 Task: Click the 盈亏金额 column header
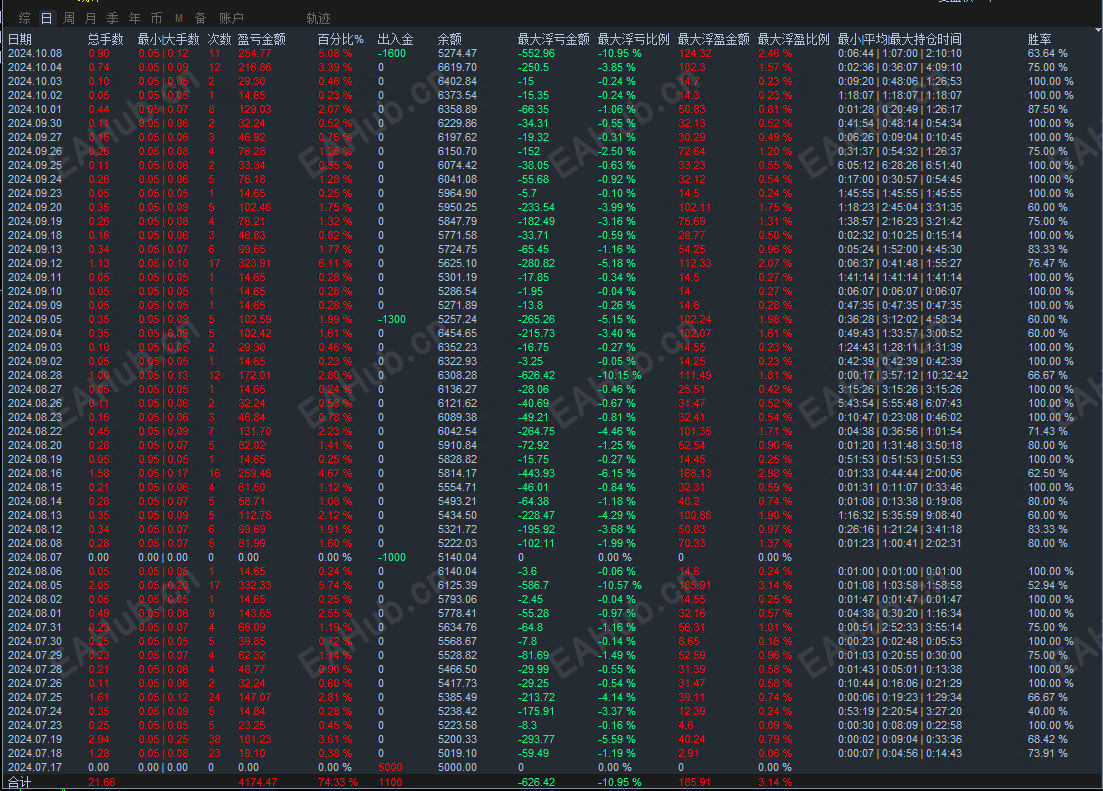(262, 39)
